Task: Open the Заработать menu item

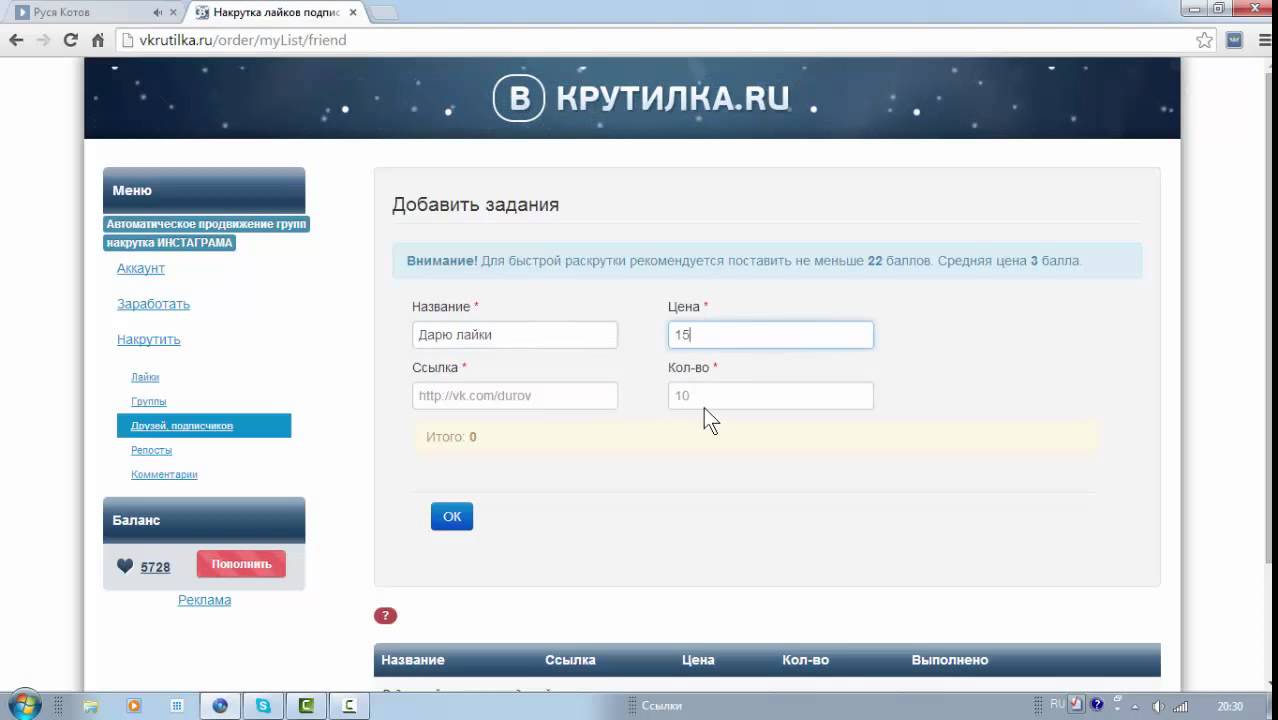Action: pyautogui.click(x=153, y=304)
